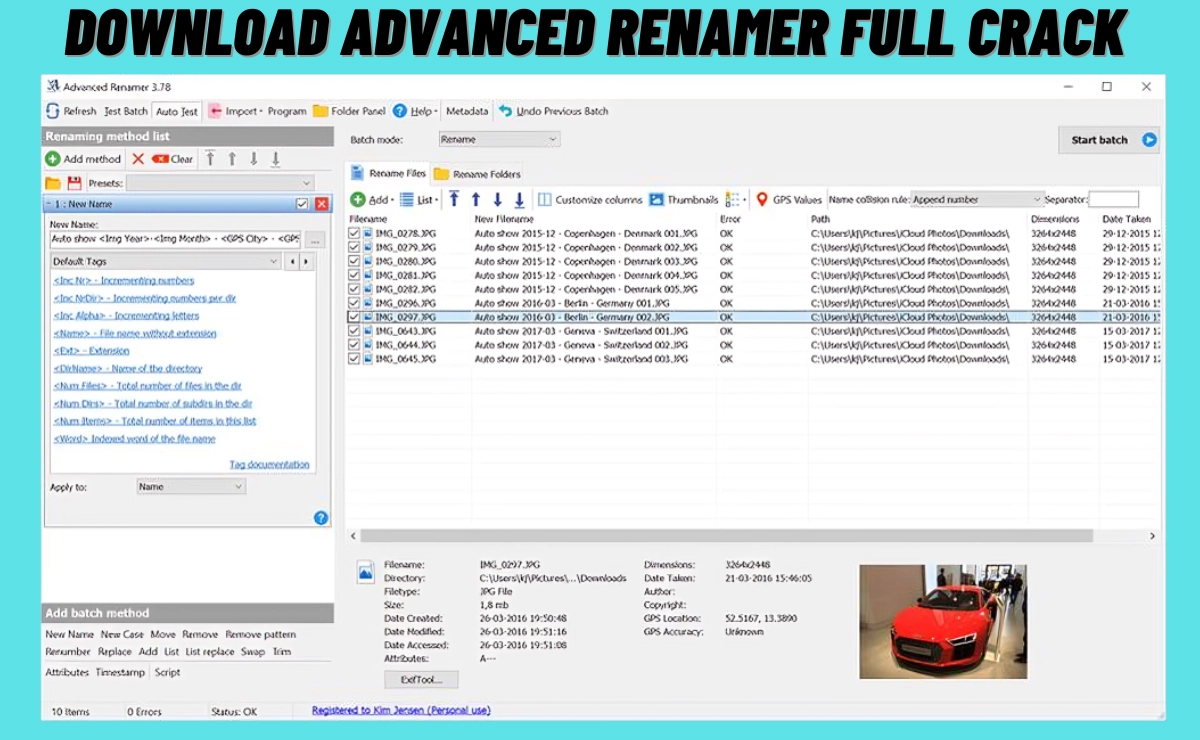Click the Test Batch toolbar item
This screenshot has height=740, width=1200.
coord(126,111)
